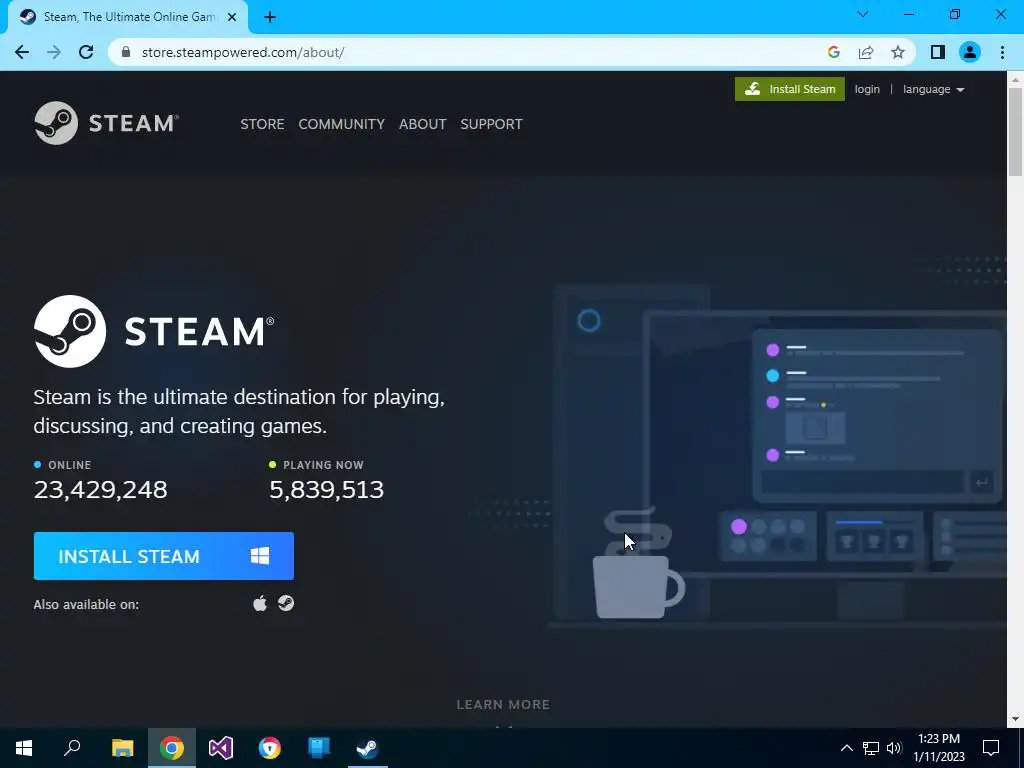Open the tab search chevron
1024x768 pixels.
863,14
